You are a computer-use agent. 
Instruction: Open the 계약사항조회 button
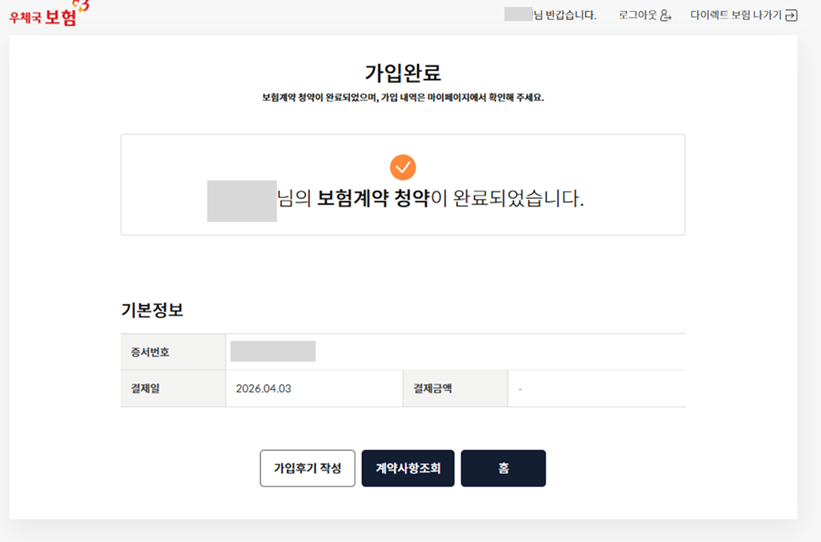[408, 468]
